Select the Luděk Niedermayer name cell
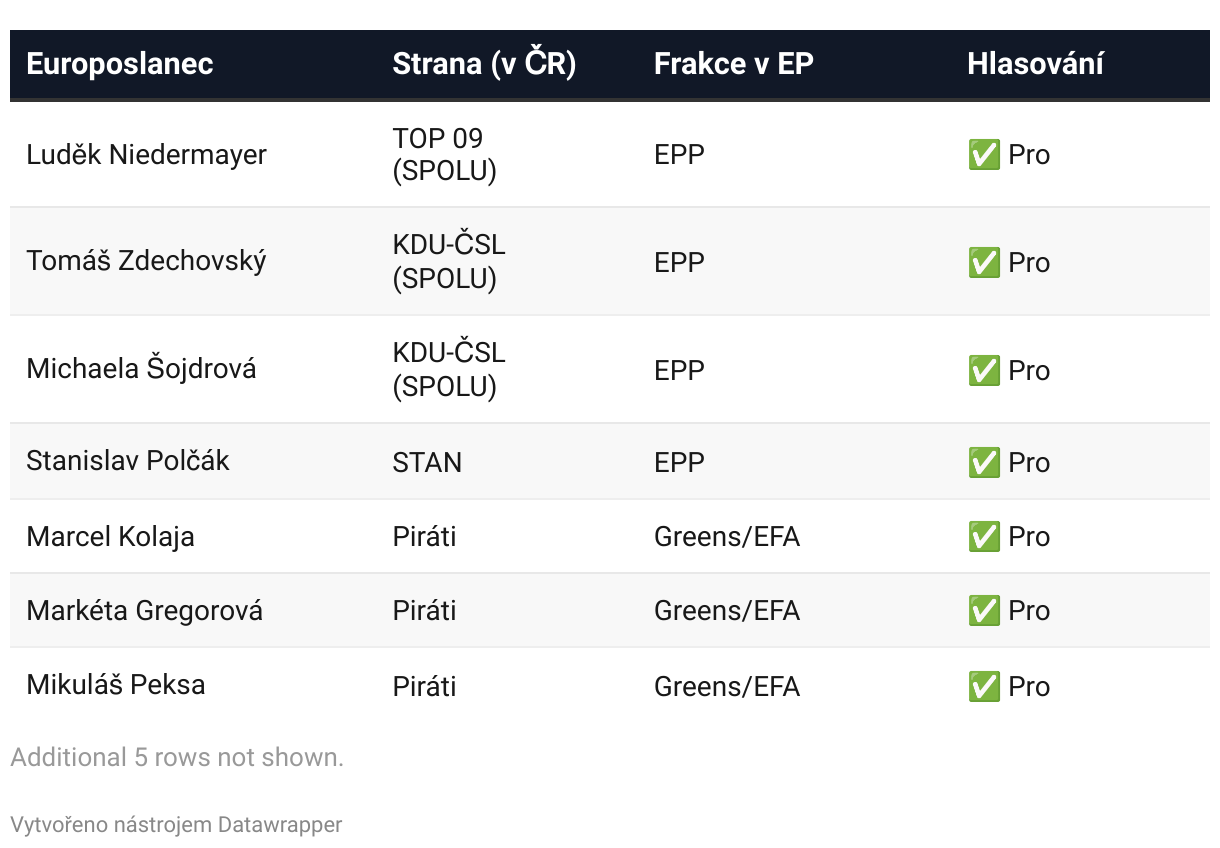This screenshot has width=1220, height=848. tap(147, 155)
